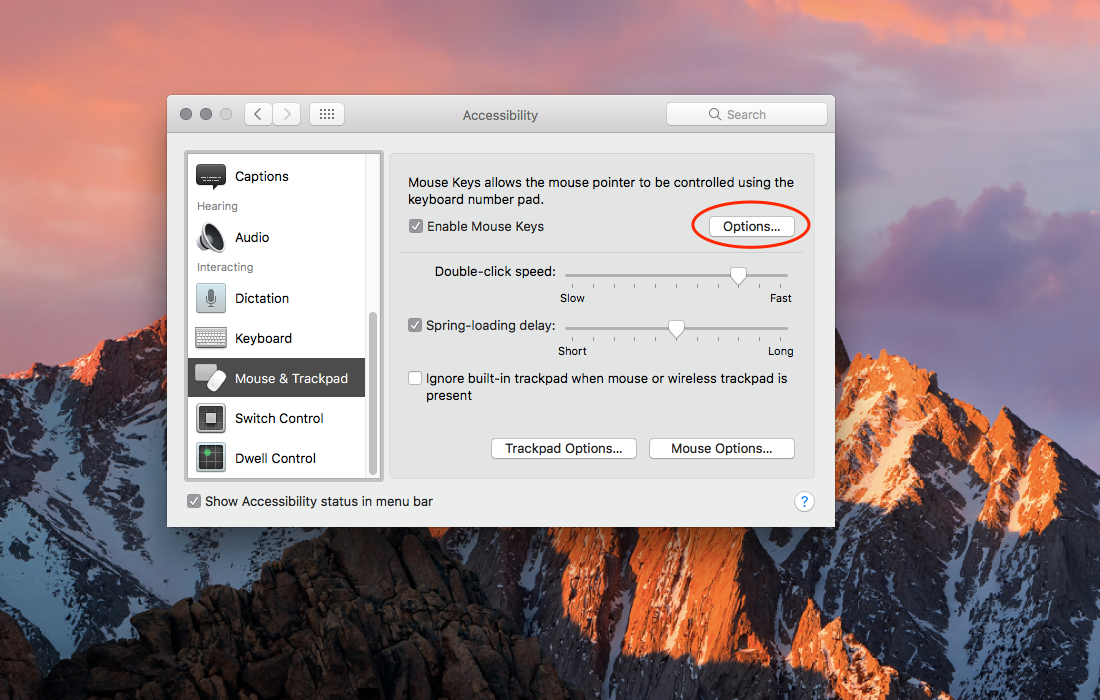Click the Dictation microphone icon
Screen dimensions: 1100x700
tap(210, 298)
